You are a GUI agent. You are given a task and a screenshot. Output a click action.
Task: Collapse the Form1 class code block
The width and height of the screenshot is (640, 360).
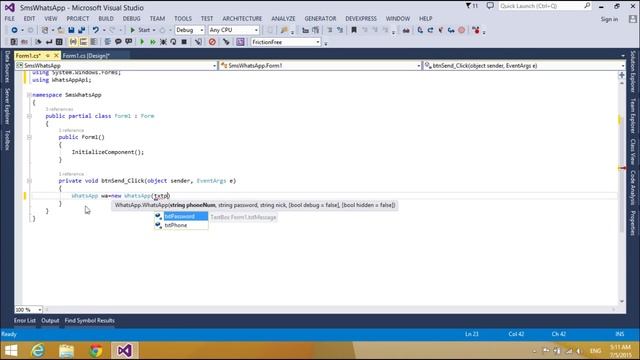(29, 116)
